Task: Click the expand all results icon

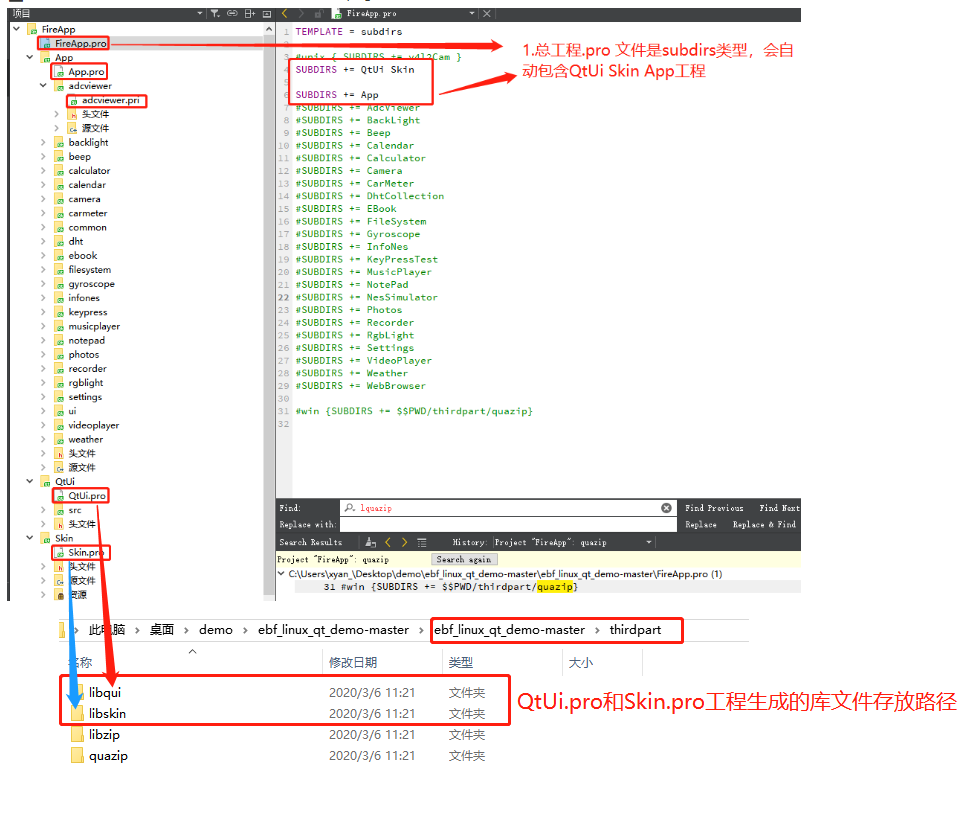Action: point(422,542)
